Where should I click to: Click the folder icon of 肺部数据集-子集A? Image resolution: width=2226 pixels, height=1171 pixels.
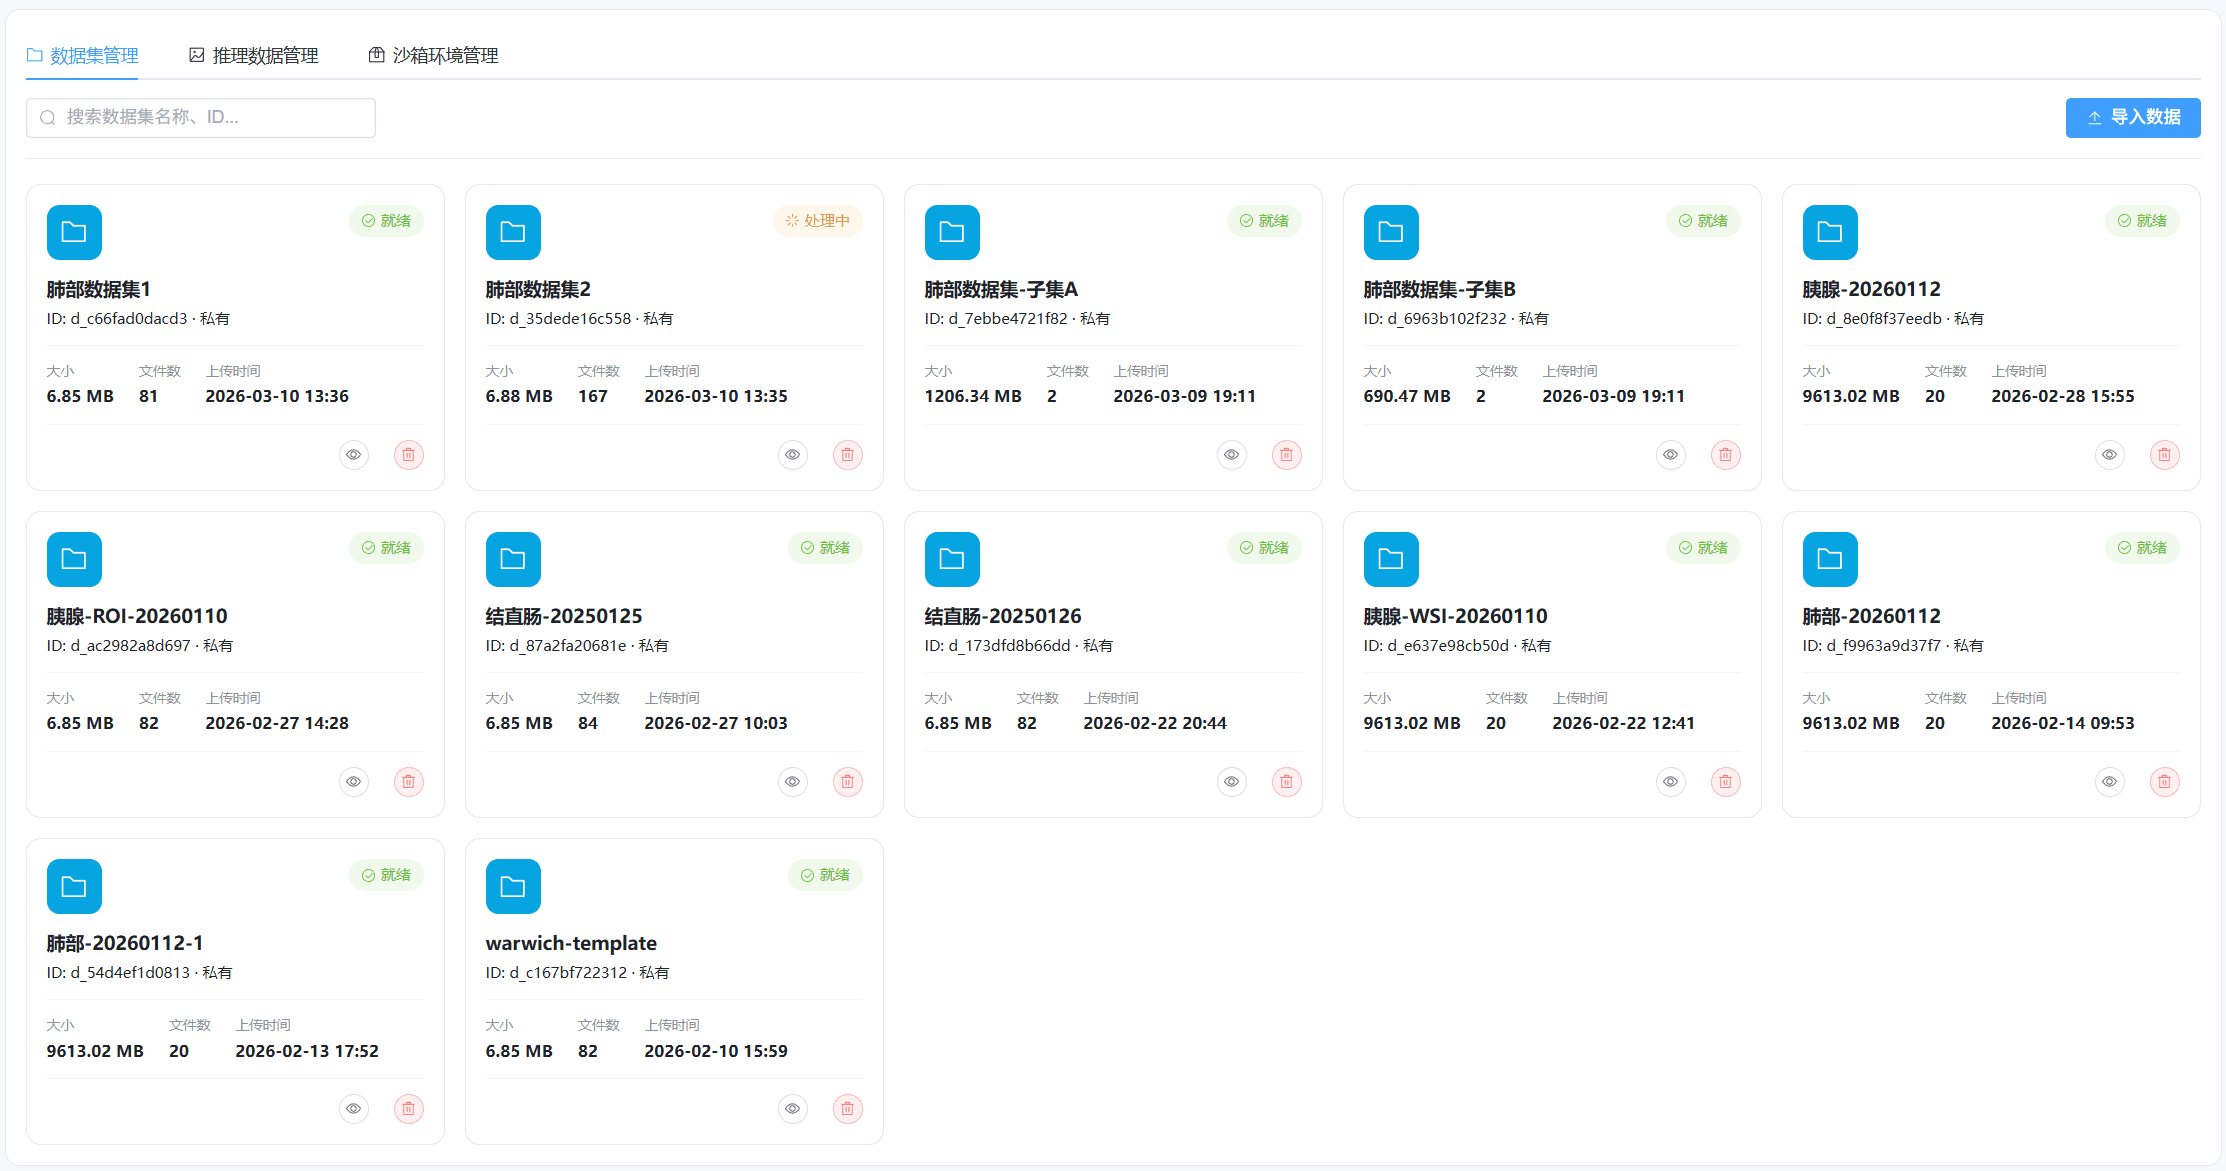951,231
